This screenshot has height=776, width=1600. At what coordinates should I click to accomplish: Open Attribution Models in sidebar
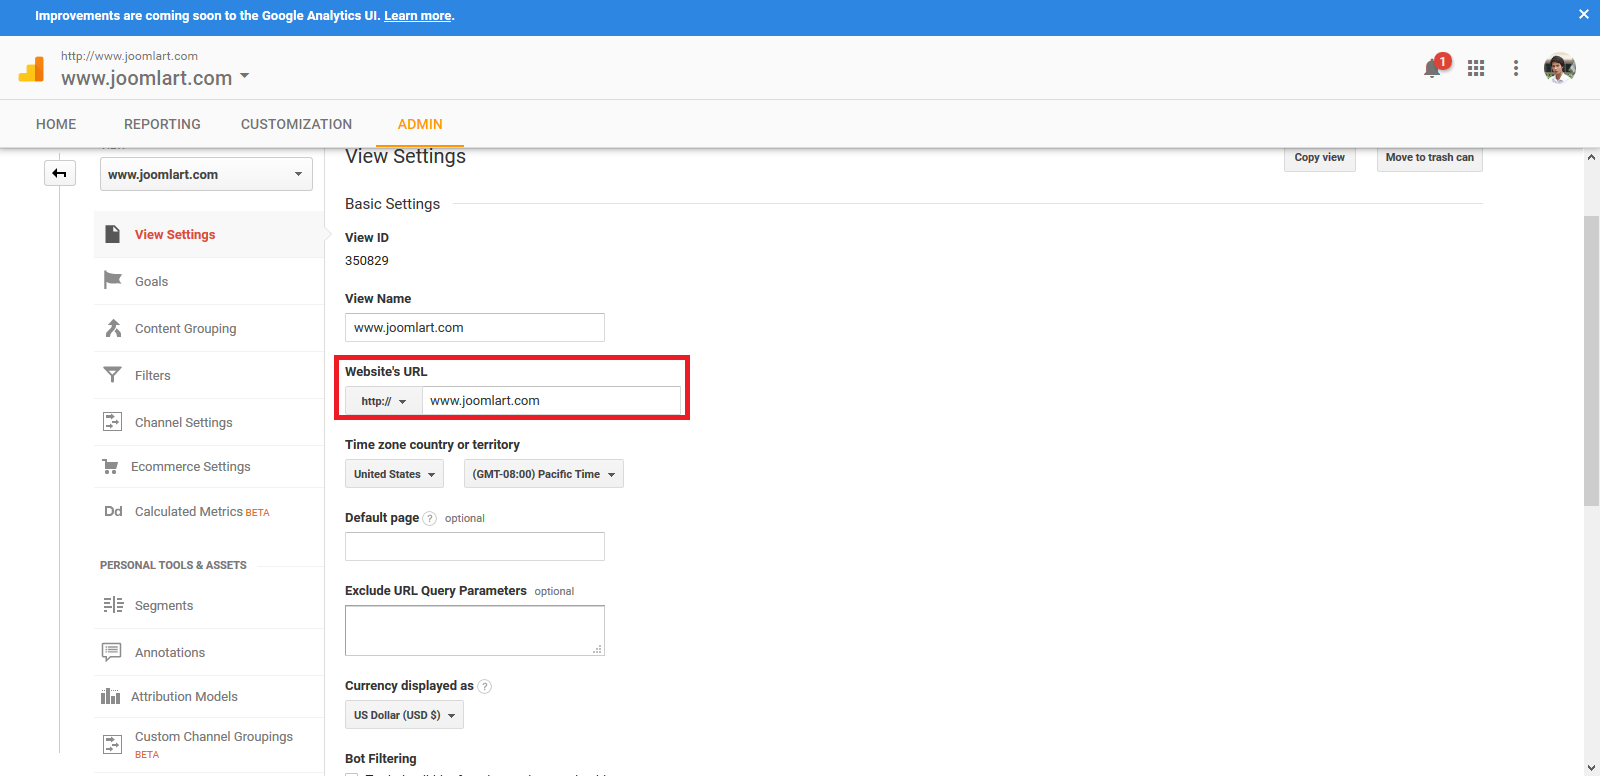pyautogui.click(x=184, y=696)
